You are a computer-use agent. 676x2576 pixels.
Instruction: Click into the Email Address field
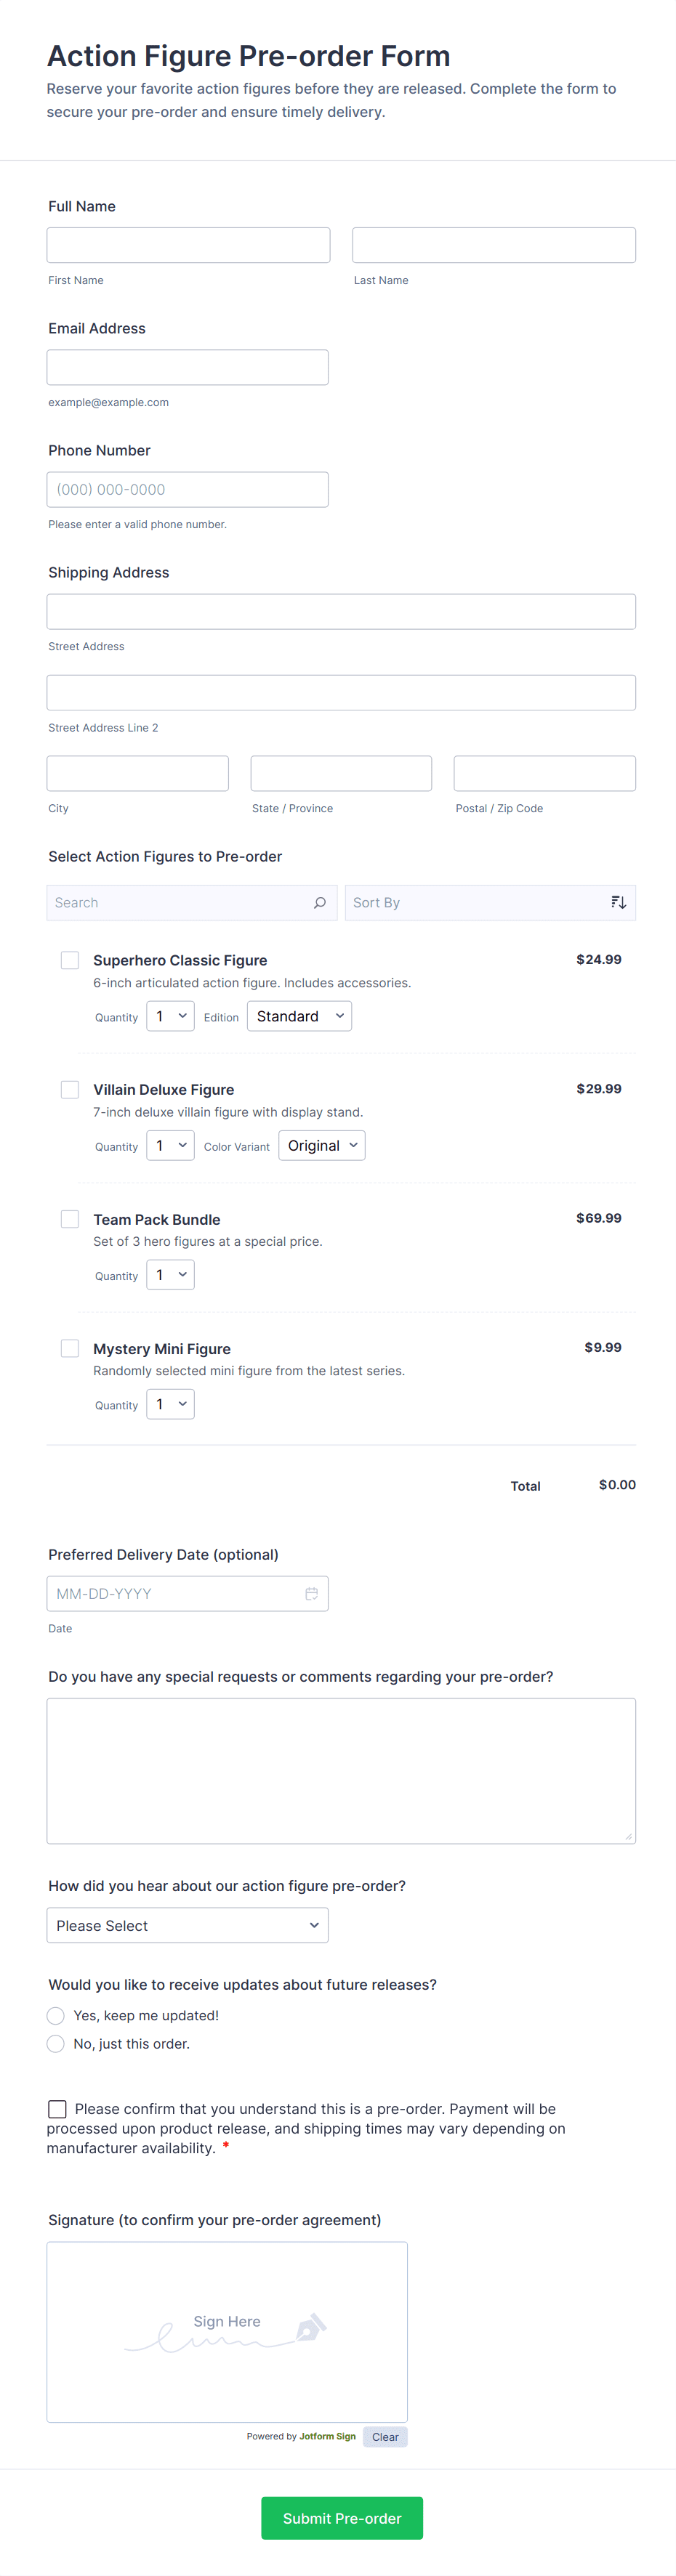[187, 367]
